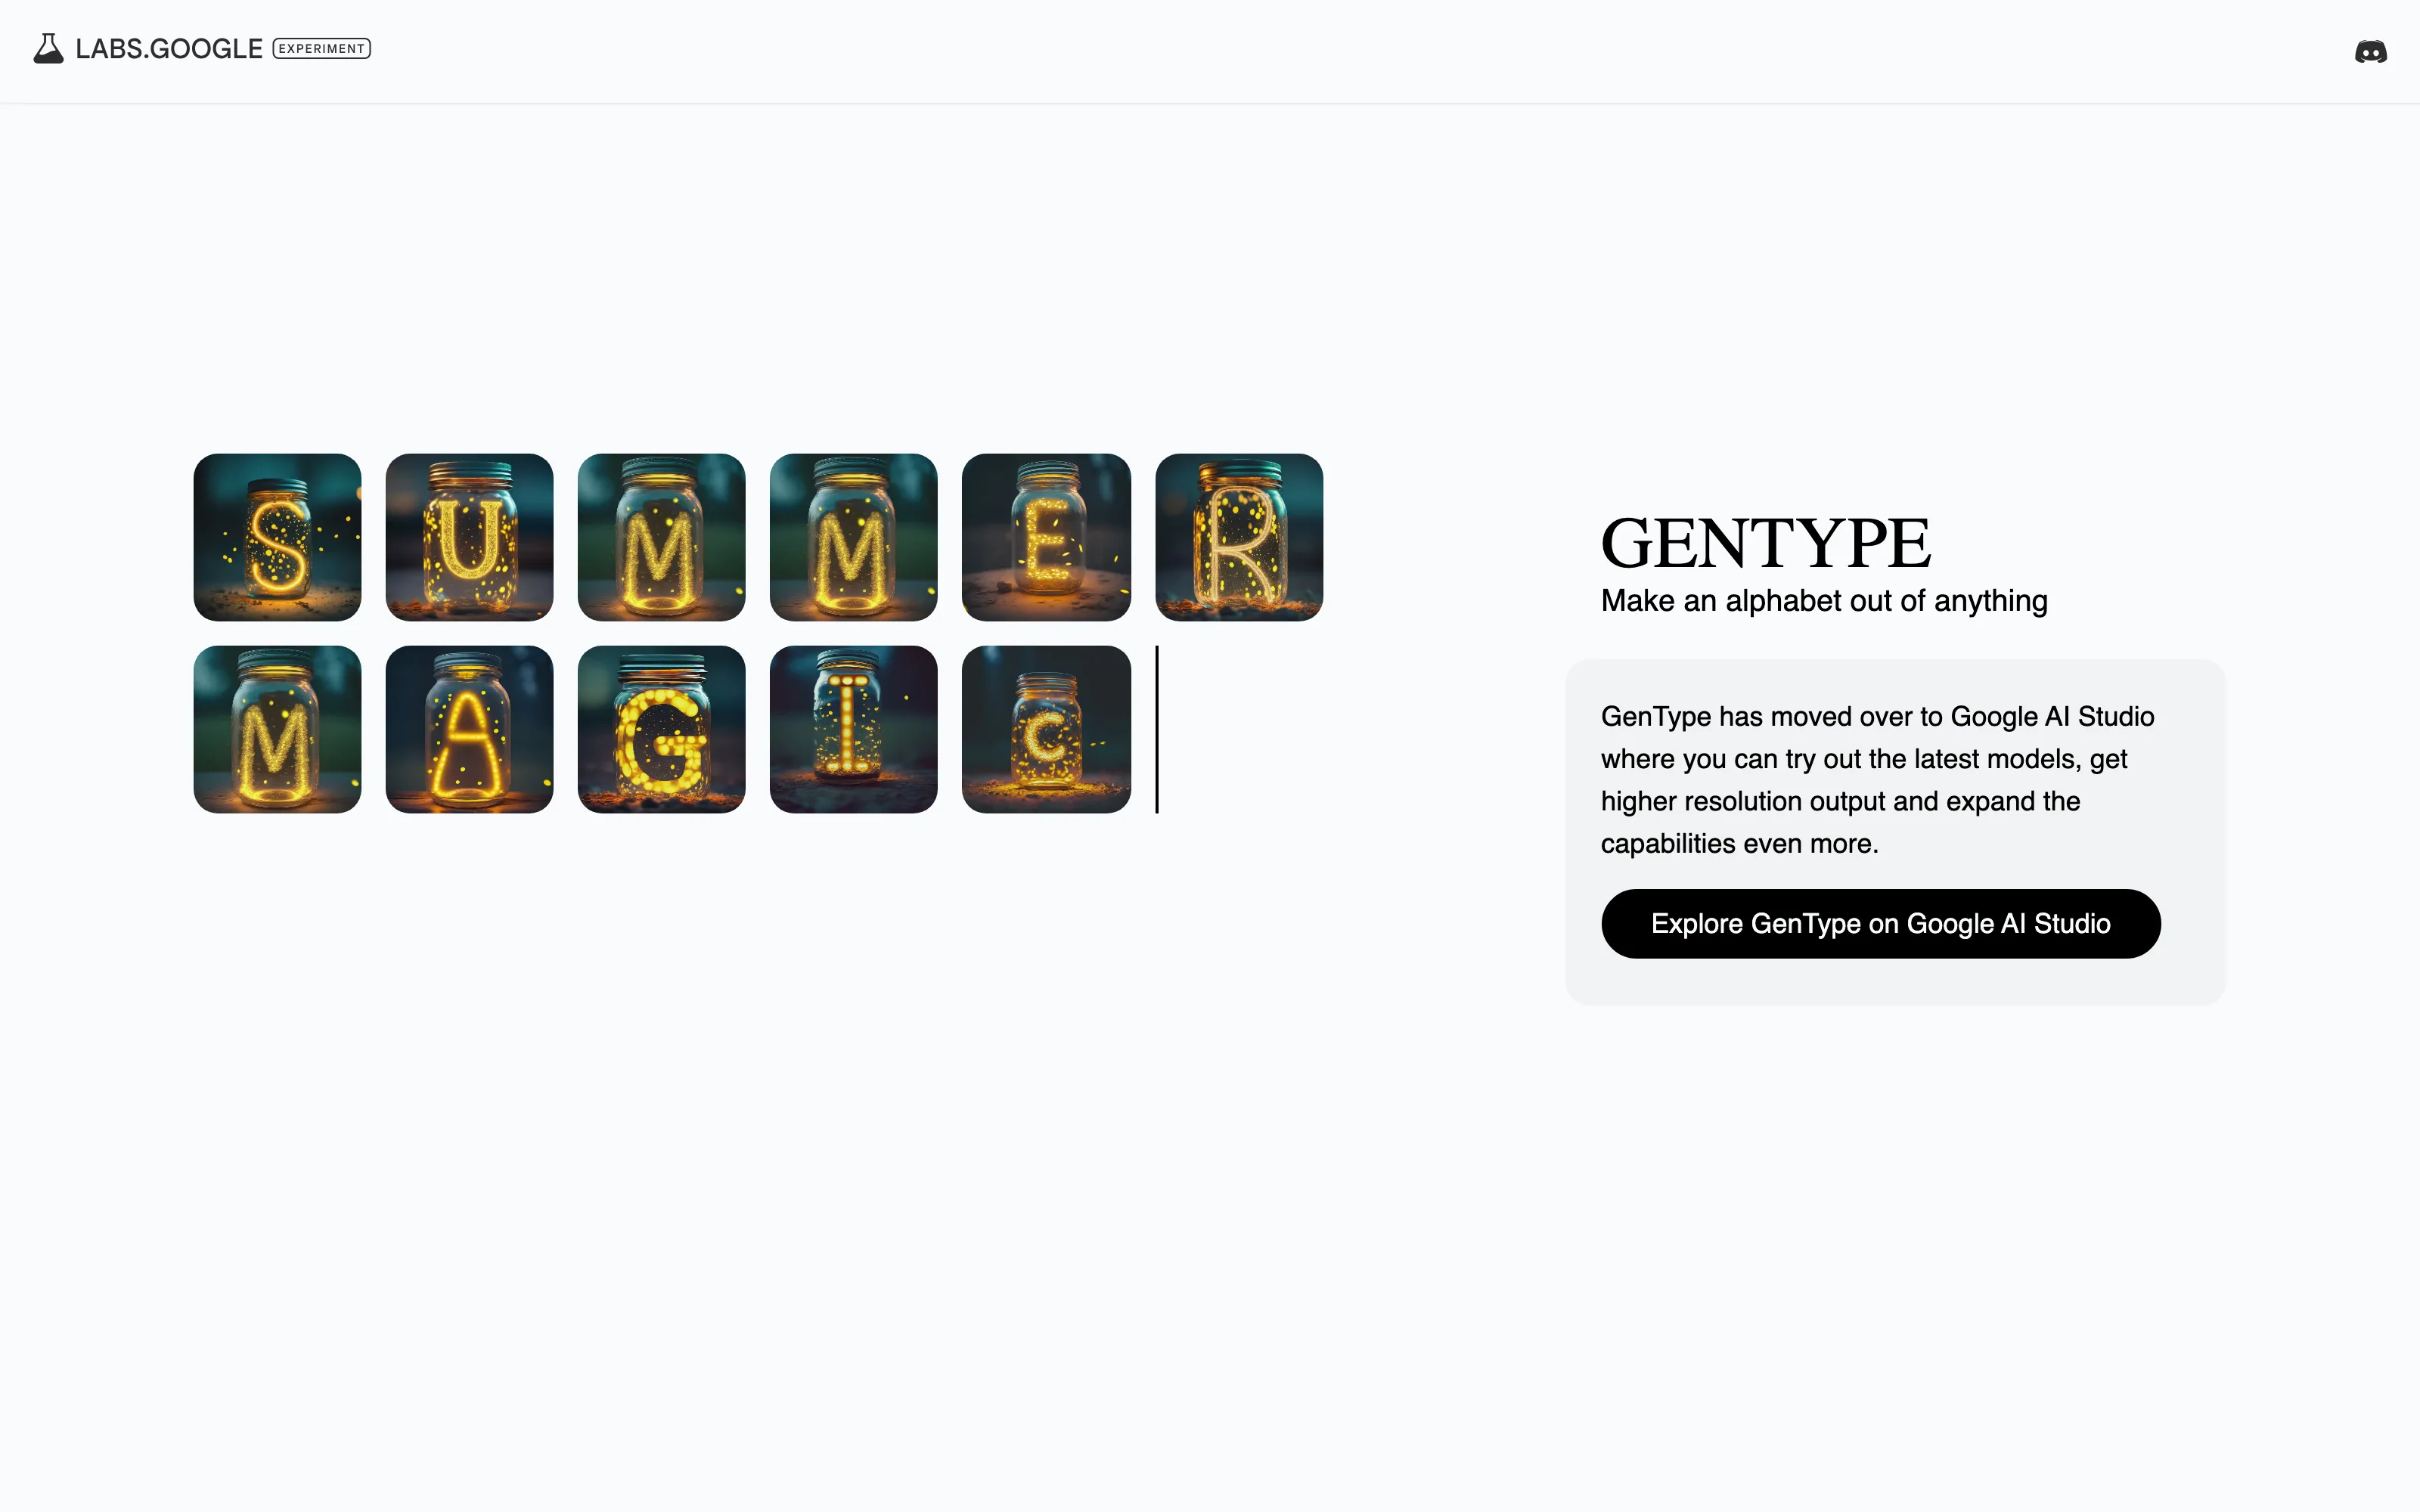Select the firefly jar letter A tile
Screen dimensions: 2420x1512
coord(469,729)
